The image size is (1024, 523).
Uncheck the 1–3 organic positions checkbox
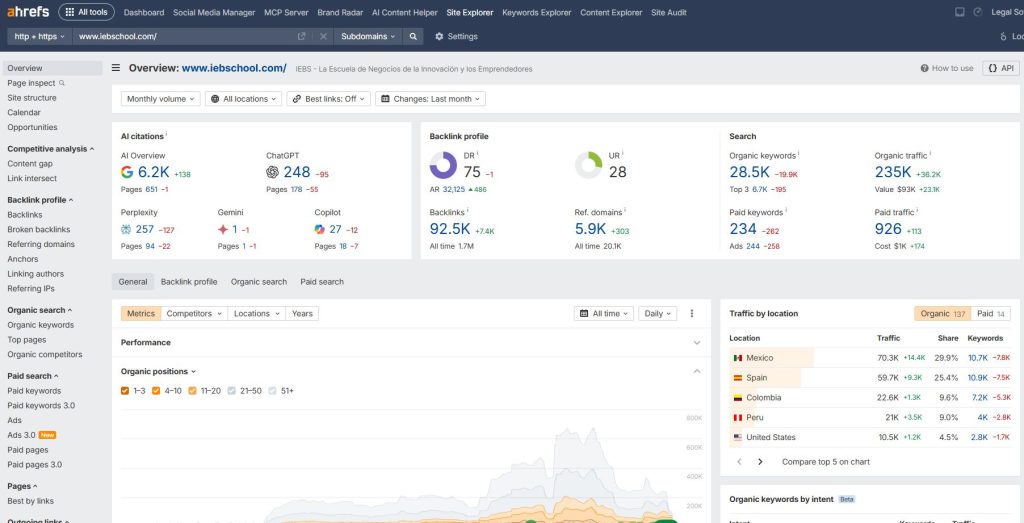[125, 390]
